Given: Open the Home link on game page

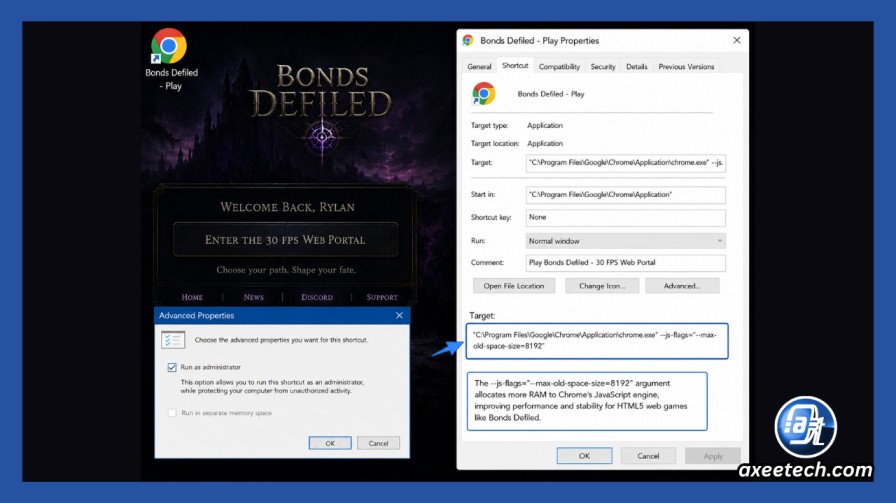Looking at the screenshot, I should [x=192, y=297].
